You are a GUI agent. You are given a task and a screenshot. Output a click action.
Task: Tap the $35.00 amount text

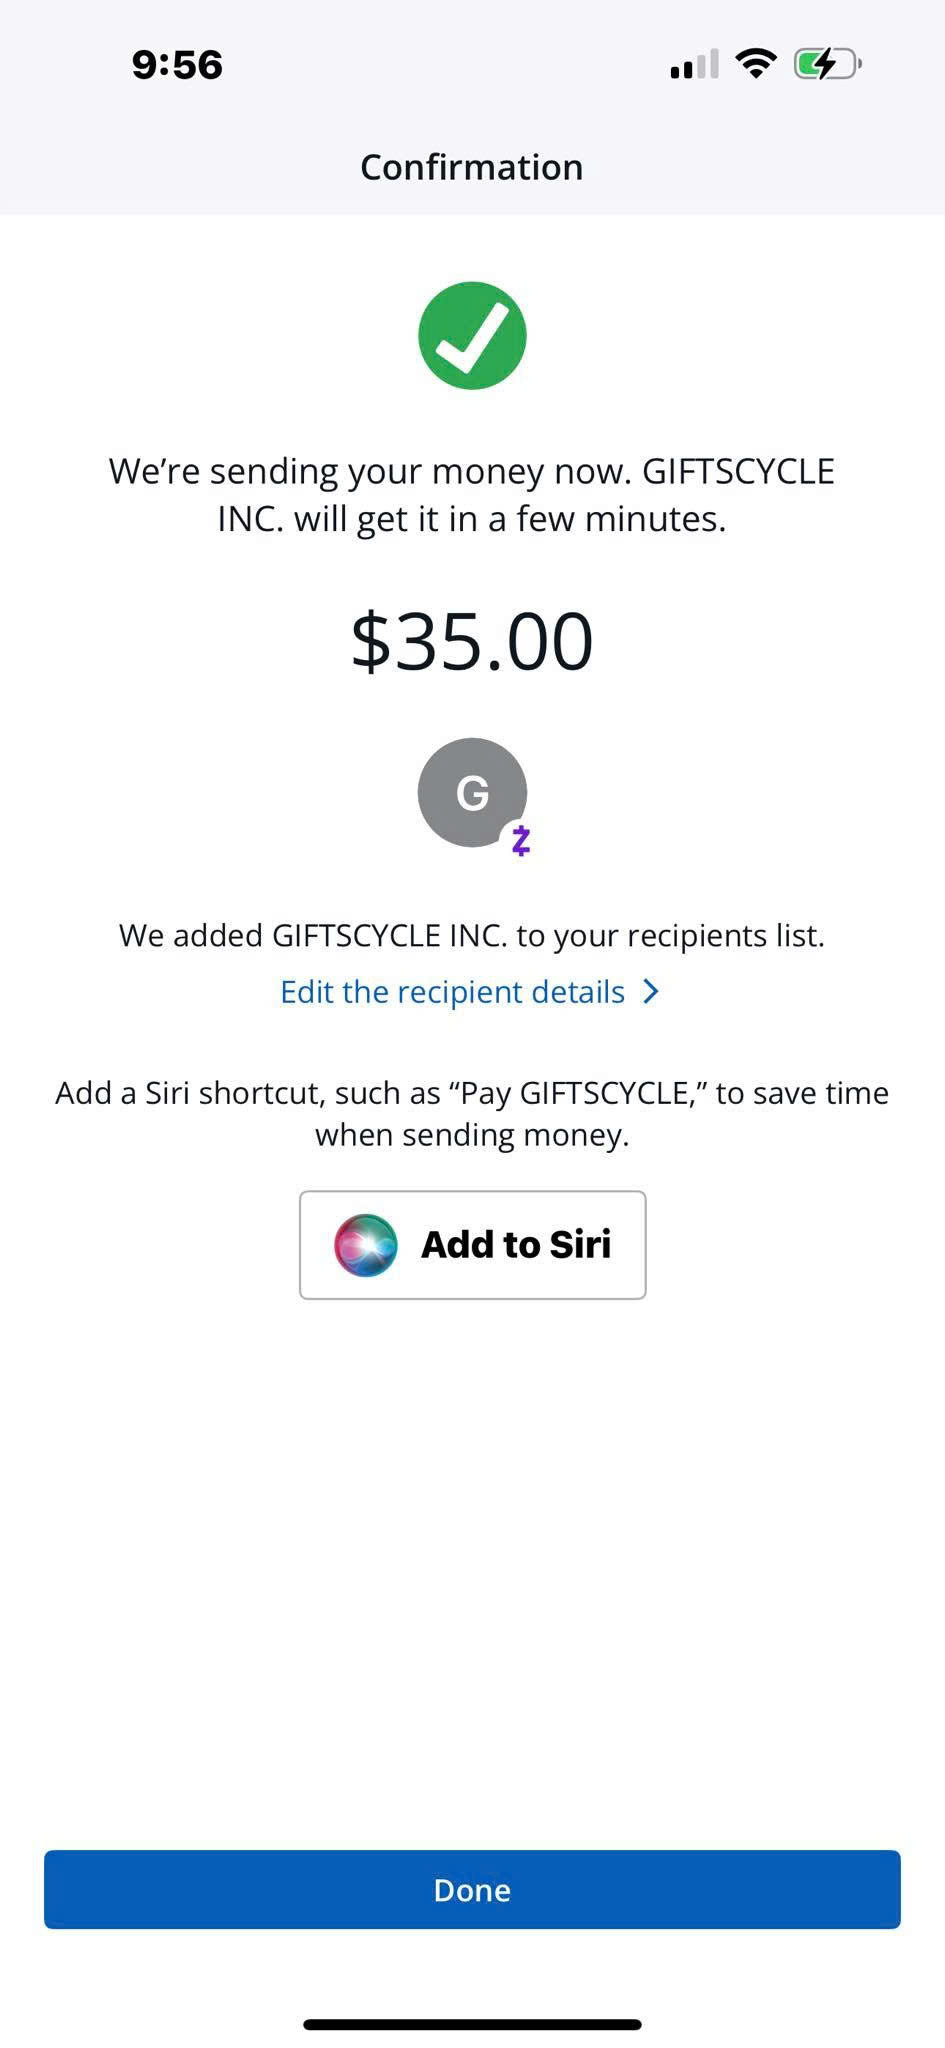point(472,641)
